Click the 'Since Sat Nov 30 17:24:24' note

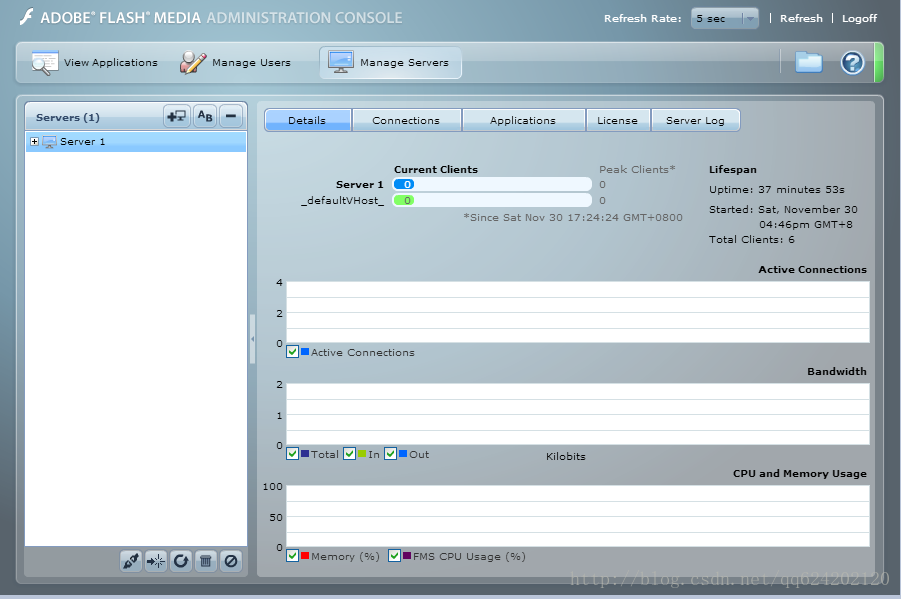(573, 217)
